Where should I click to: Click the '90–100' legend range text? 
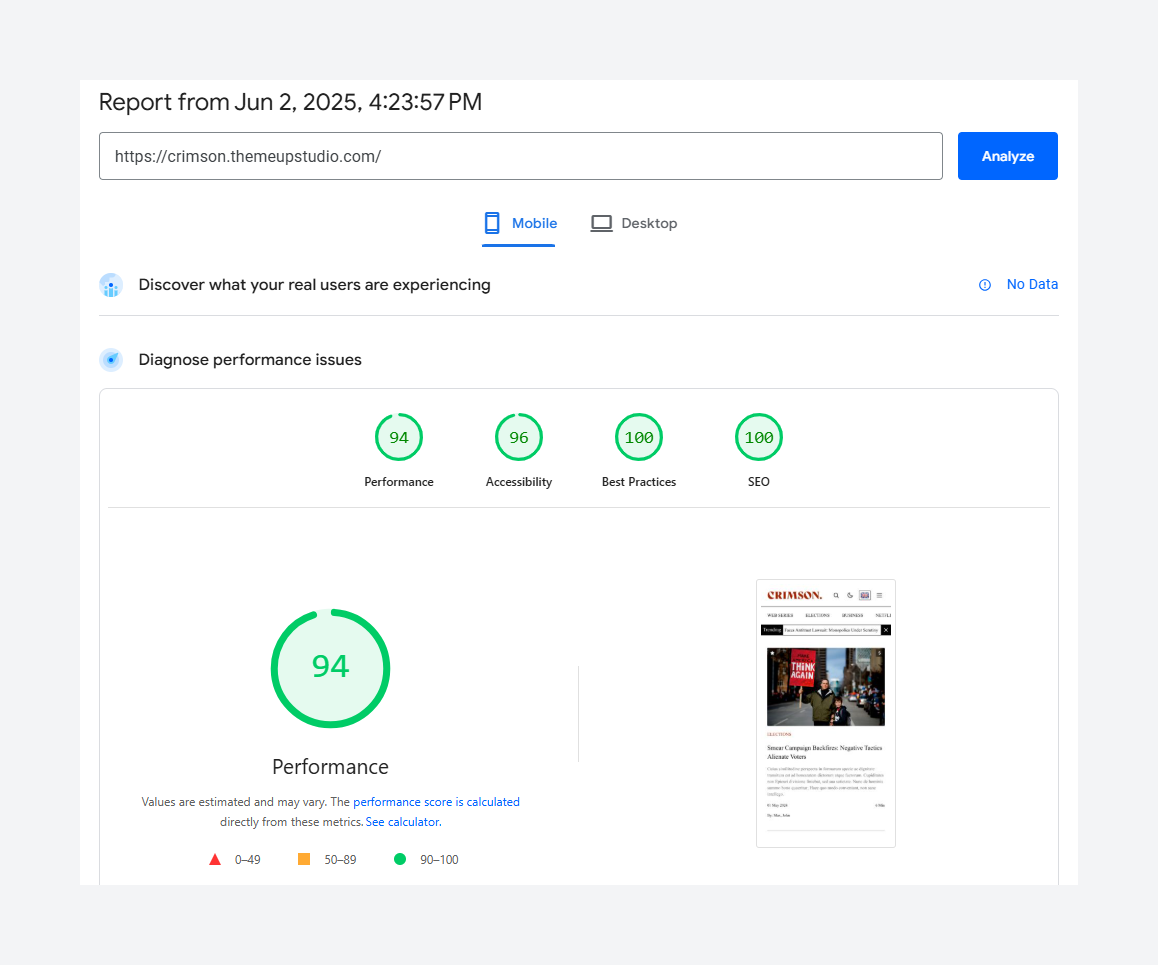pyautogui.click(x=439, y=859)
